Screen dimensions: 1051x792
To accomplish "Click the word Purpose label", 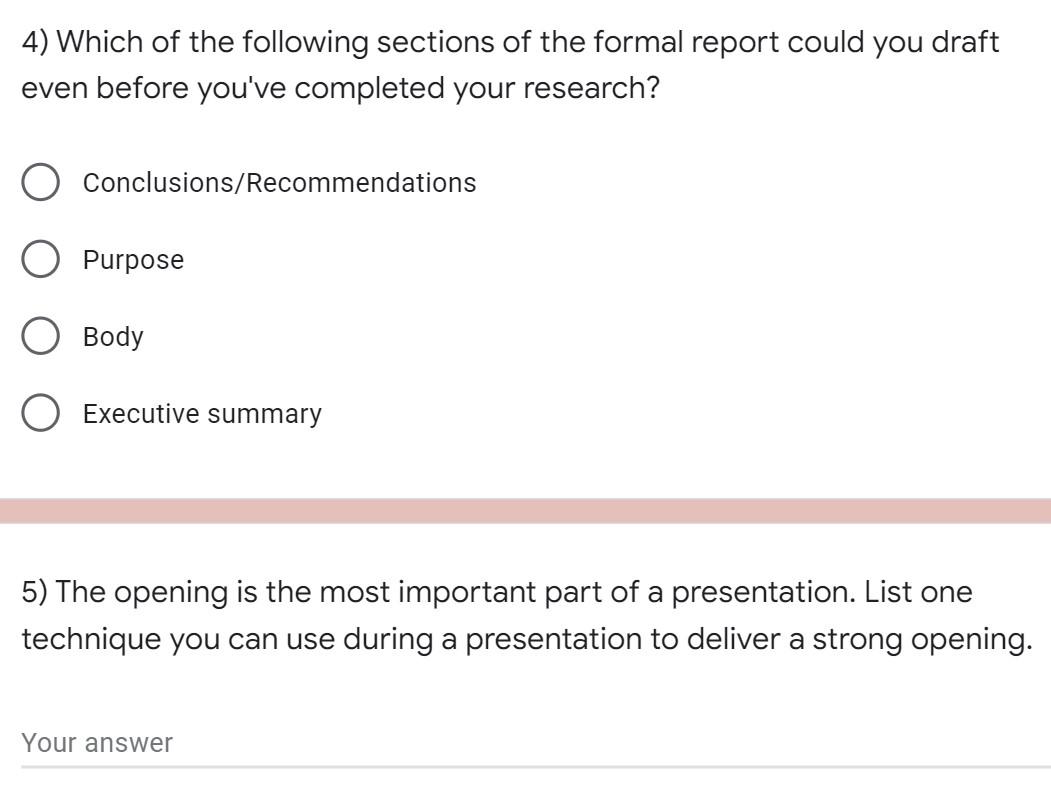I will [x=133, y=260].
